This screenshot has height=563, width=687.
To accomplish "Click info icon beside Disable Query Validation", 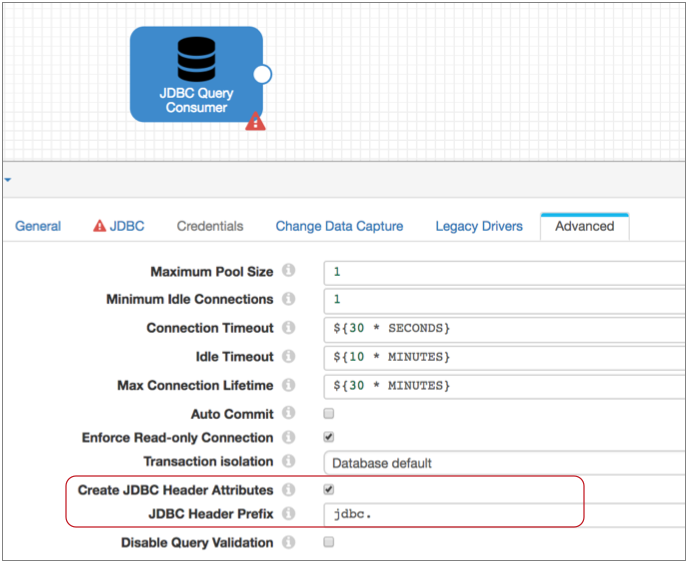I will click(288, 543).
